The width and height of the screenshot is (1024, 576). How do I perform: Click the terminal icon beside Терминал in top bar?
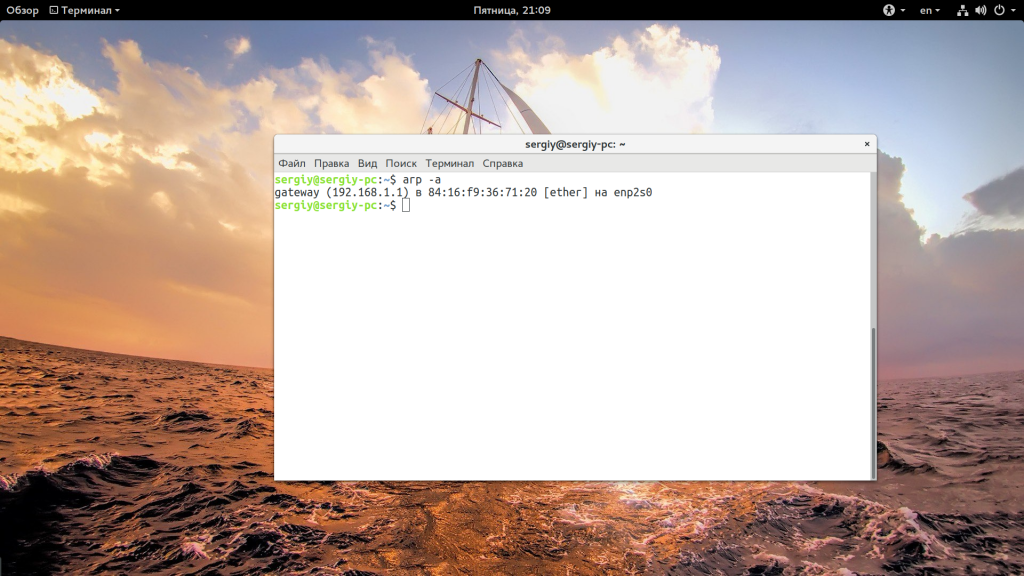click(x=54, y=10)
